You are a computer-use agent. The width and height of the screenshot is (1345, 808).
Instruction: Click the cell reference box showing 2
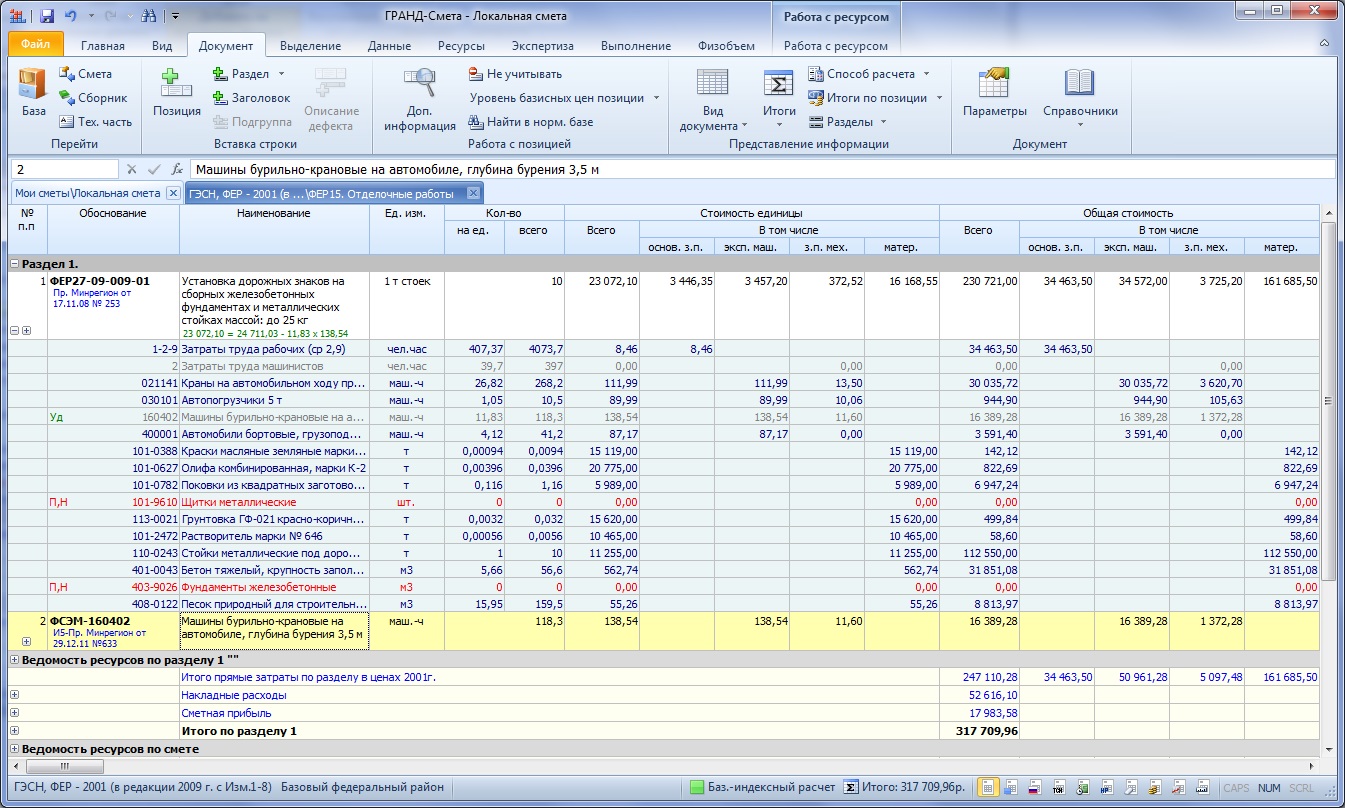pyautogui.click(x=63, y=170)
